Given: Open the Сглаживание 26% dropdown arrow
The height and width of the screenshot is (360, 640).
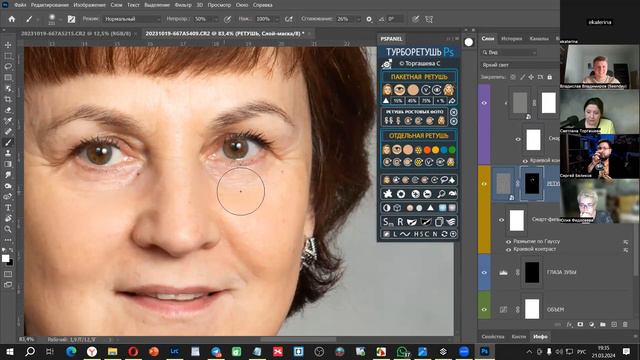Looking at the screenshot, I should 358,19.
